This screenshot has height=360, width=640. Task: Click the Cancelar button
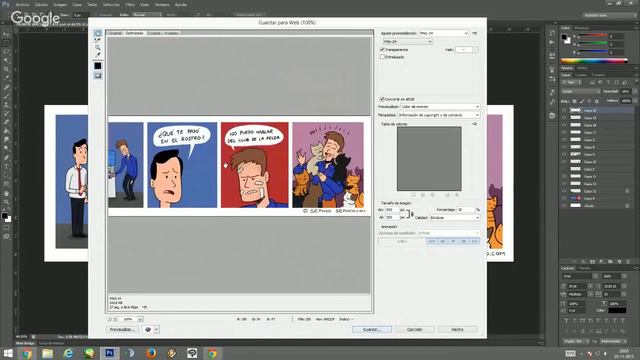pyautogui.click(x=414, y=329)
